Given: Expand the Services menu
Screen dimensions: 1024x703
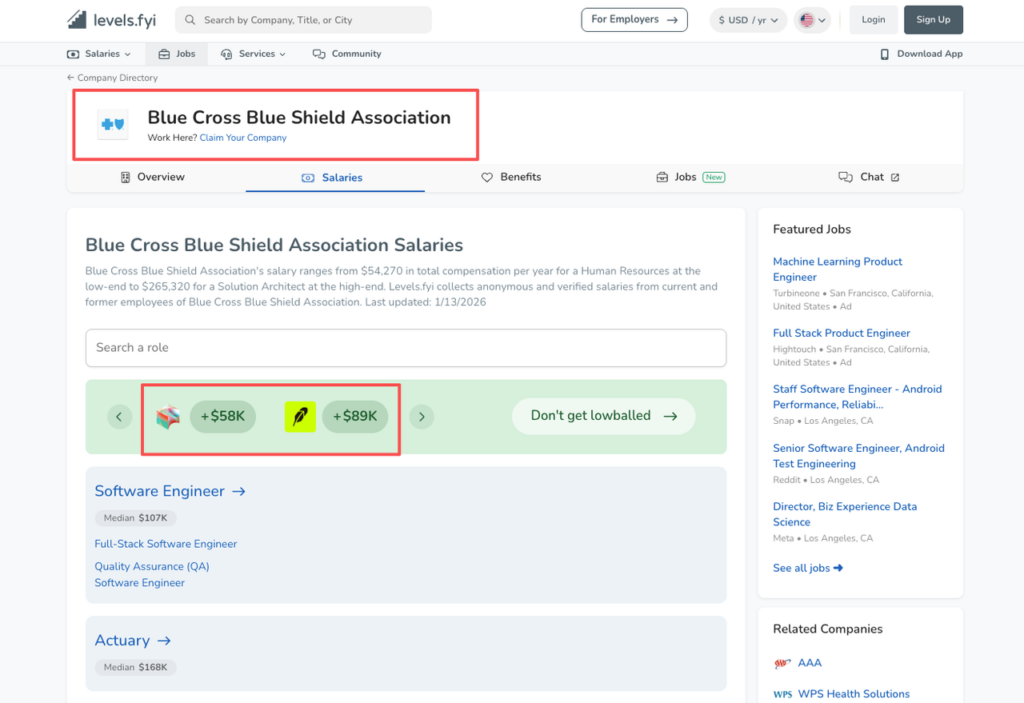Looking at the screenshot, I should coord(253,53).
